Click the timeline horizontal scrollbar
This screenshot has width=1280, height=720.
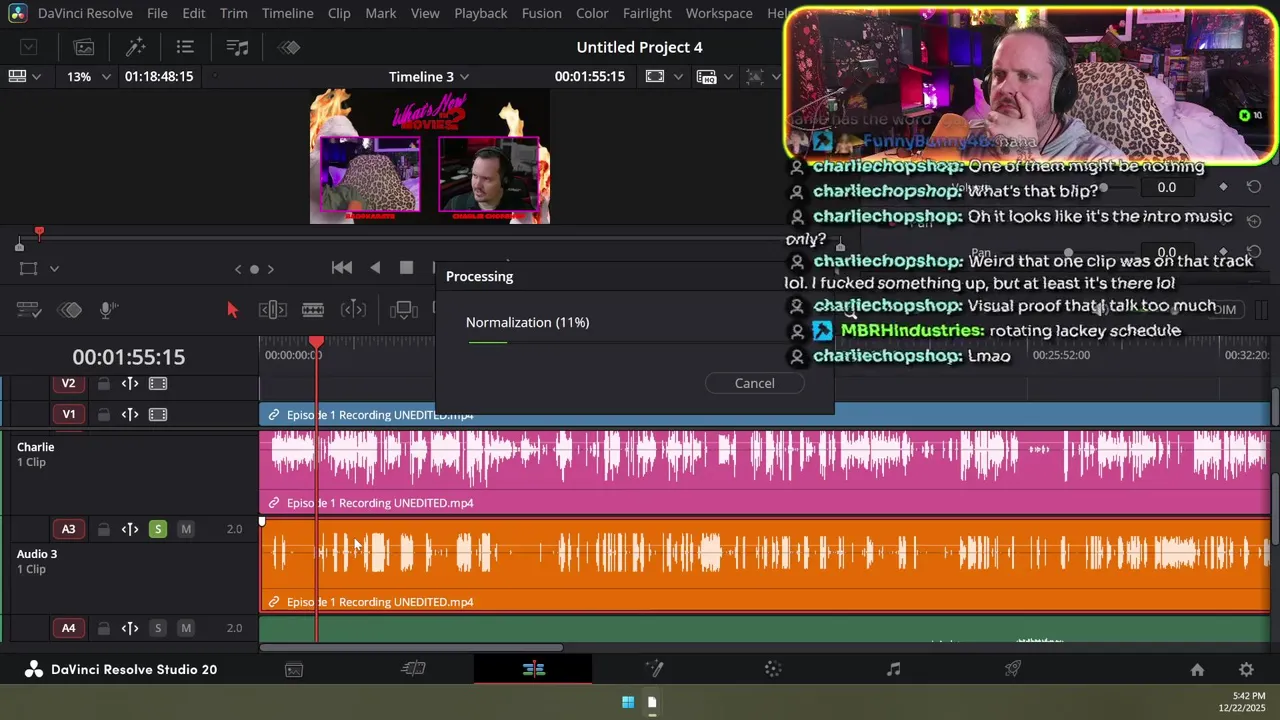[x=411, y=647]
